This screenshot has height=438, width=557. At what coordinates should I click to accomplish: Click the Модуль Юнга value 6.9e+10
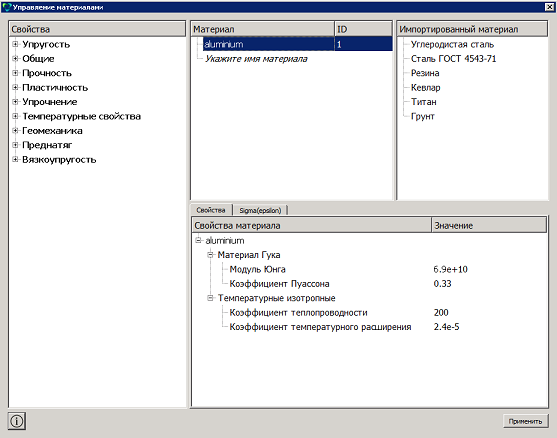click(x=450, y=269)
